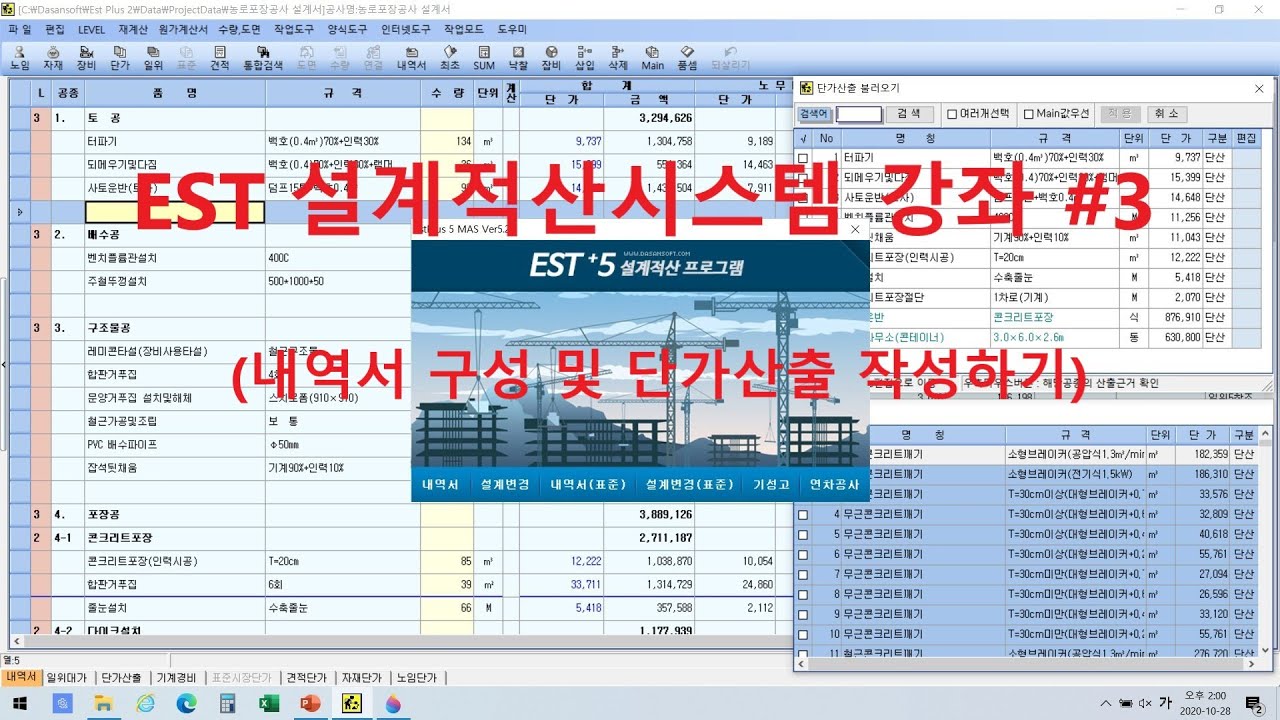
Task: Check row 5 무근콘크리트깨기 checkbox
Action: pyautogui.click(x=802, y=534)
